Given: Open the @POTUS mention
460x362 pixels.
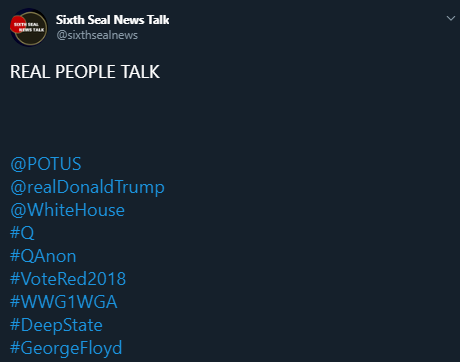Looking at the screenshot, I should click(46, 164).
